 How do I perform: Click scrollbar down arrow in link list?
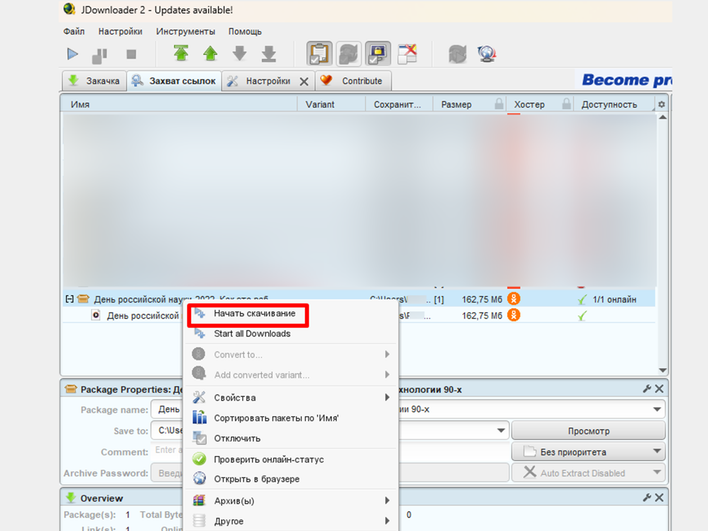(x=662, y=370)
